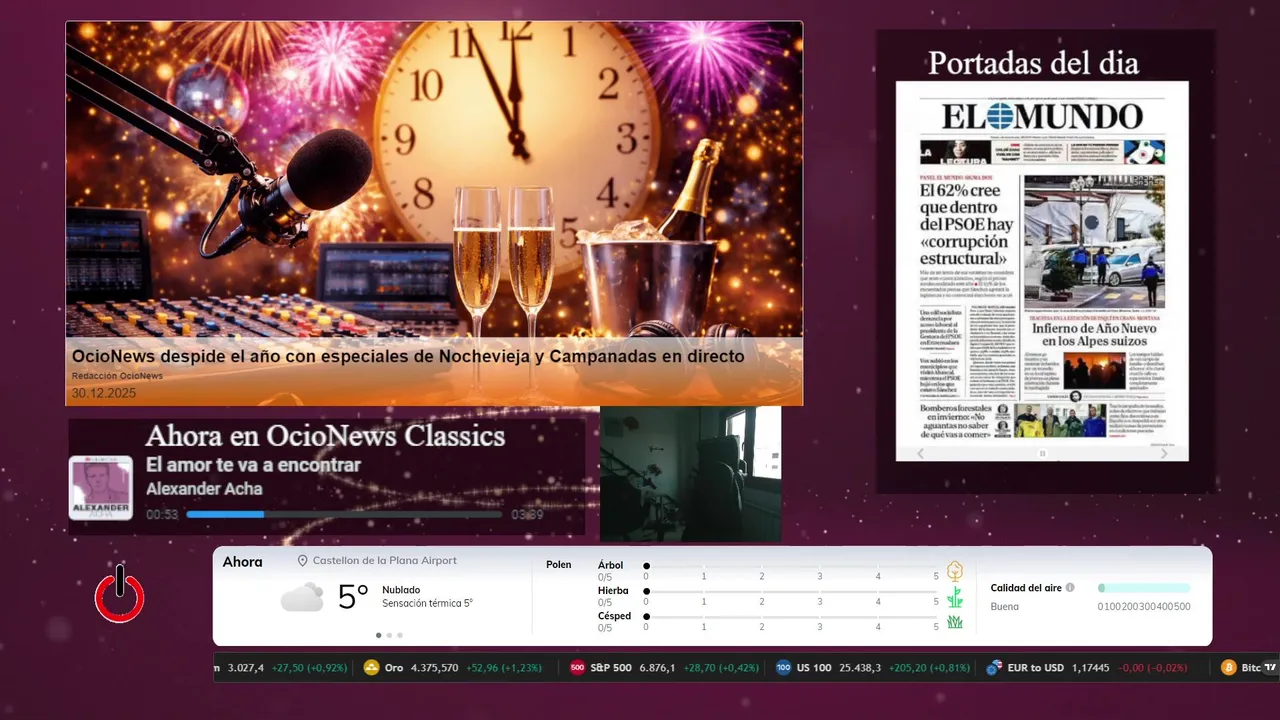Click the location pin icon beside Castellon

303,561
